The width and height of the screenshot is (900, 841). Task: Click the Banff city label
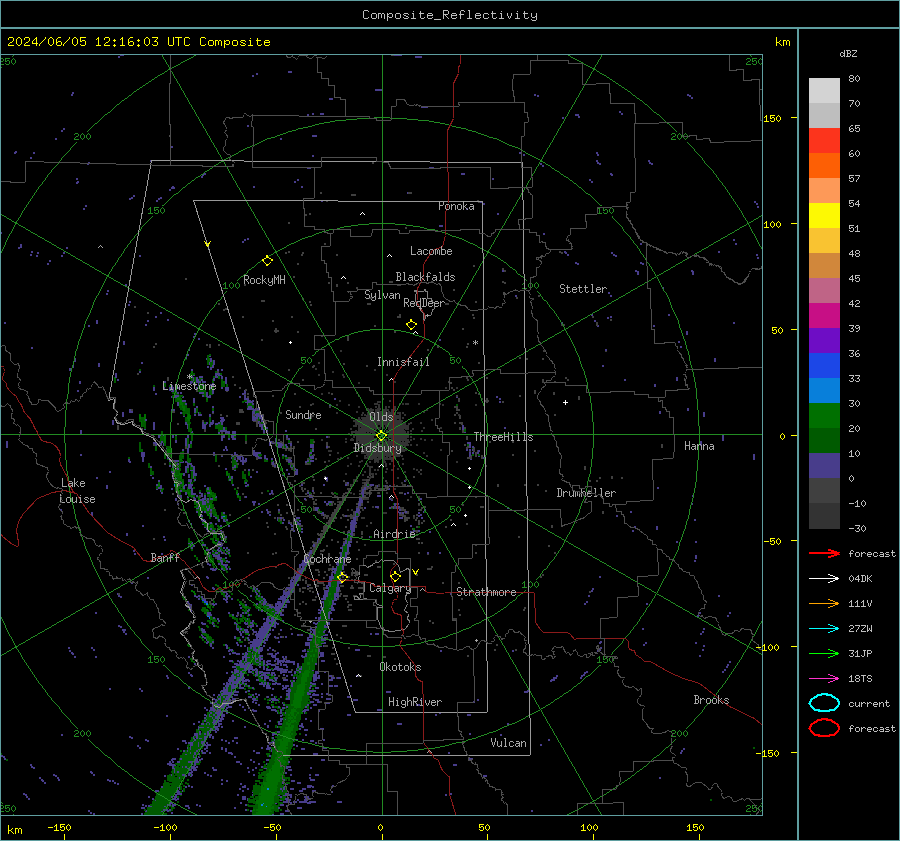coord(165,557)
